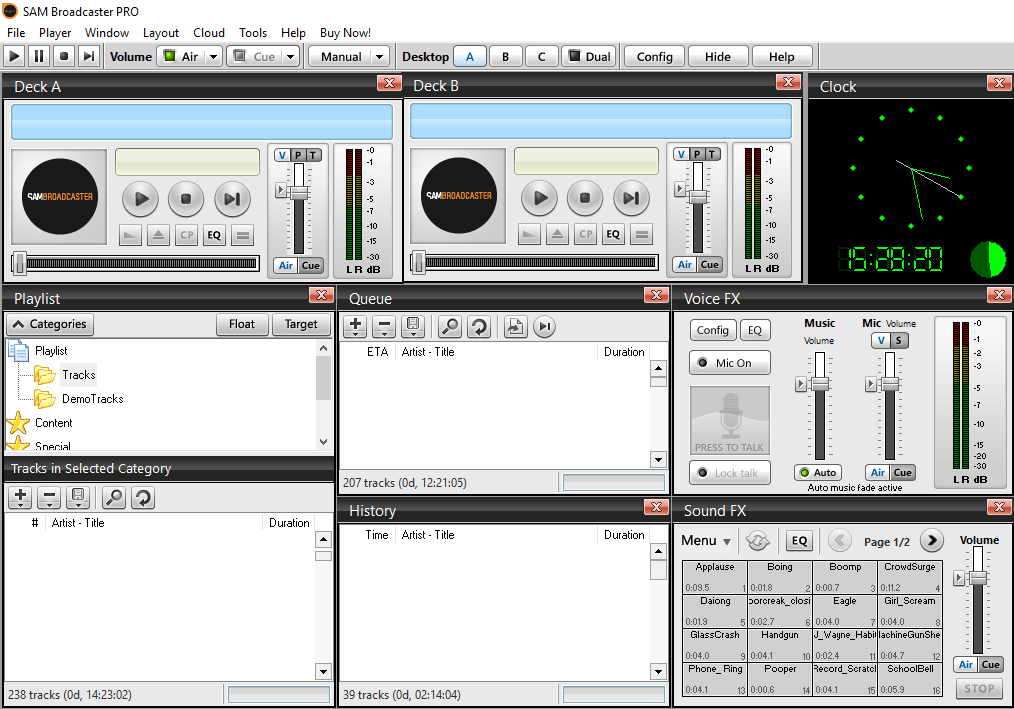Screen dimensions: 1014x709
Task: Add tracks to the selected category
Action: click(x=20, y=497)
